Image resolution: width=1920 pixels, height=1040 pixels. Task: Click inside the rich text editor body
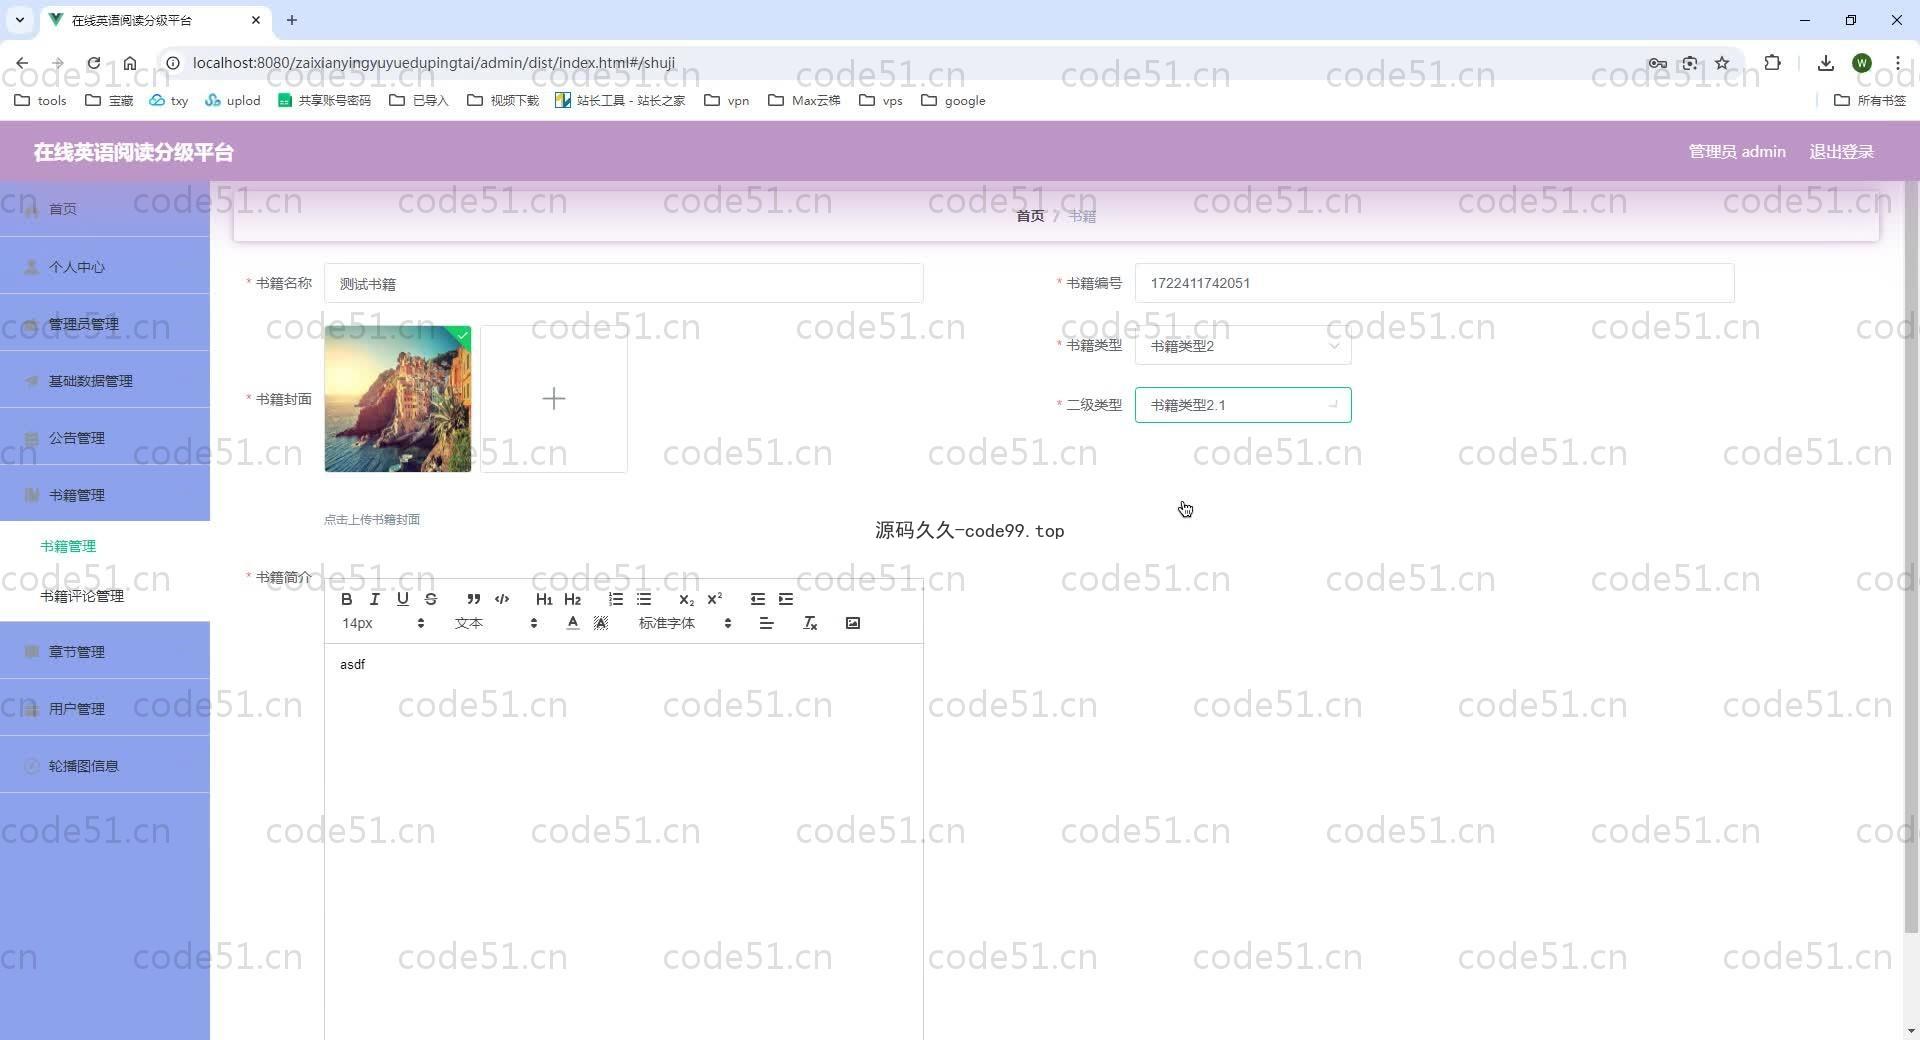pos(623,840)
